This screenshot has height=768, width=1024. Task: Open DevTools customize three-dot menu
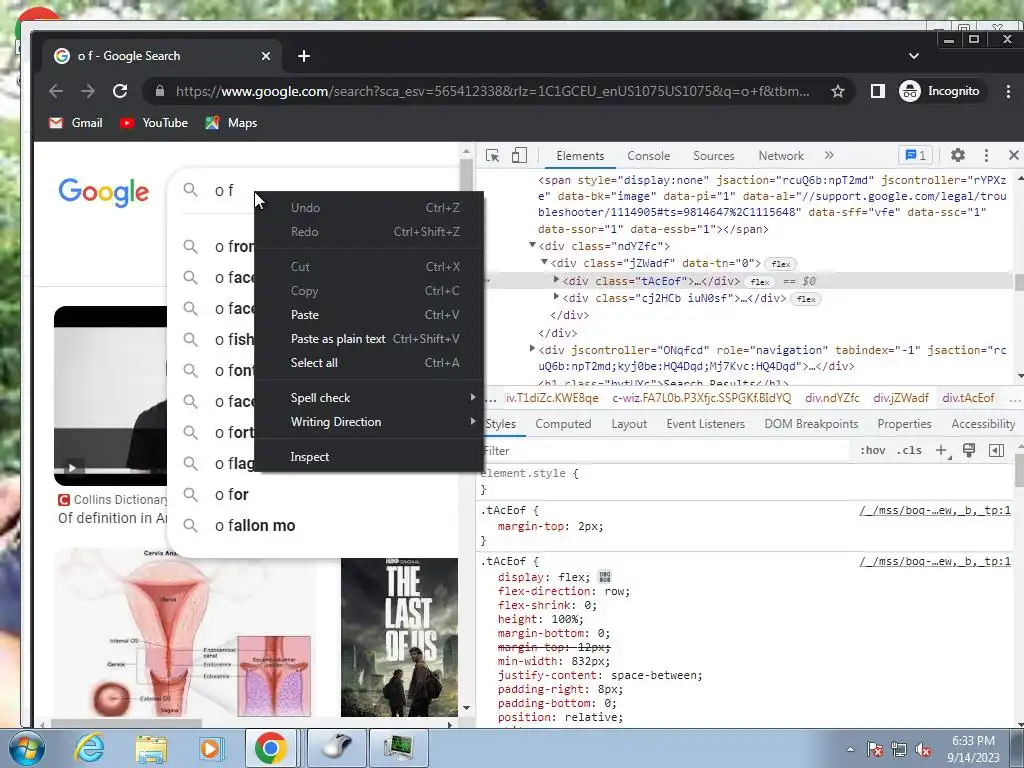coord(986,155)
